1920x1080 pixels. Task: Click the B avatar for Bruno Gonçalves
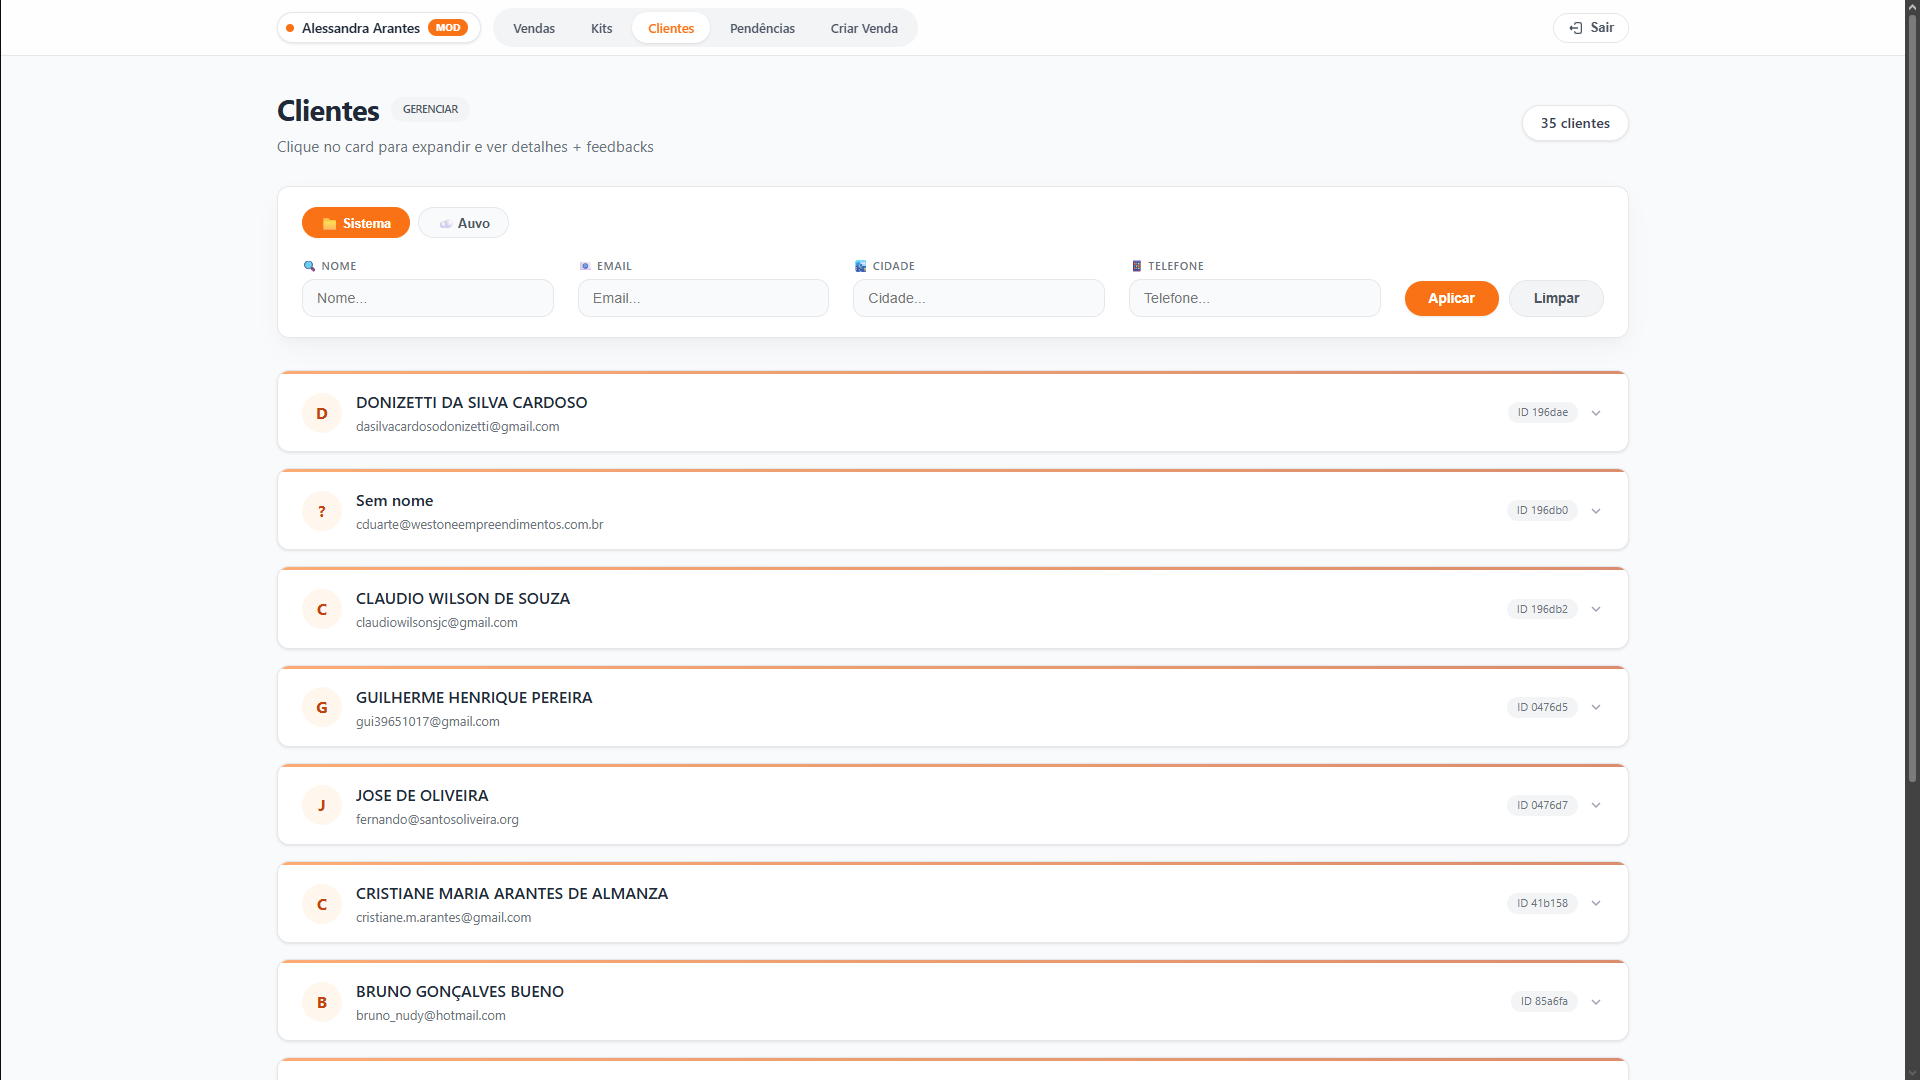322,1002
